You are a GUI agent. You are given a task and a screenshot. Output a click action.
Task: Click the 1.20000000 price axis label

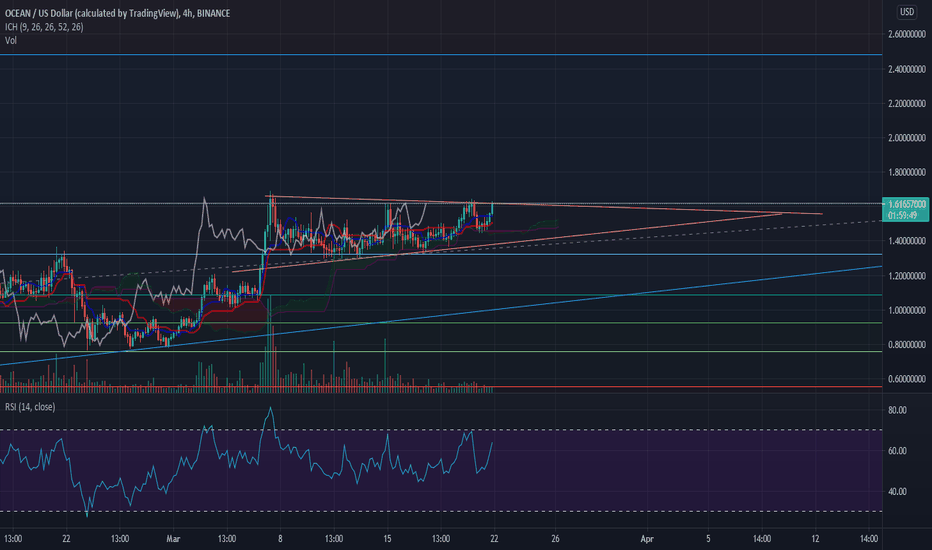906,276
